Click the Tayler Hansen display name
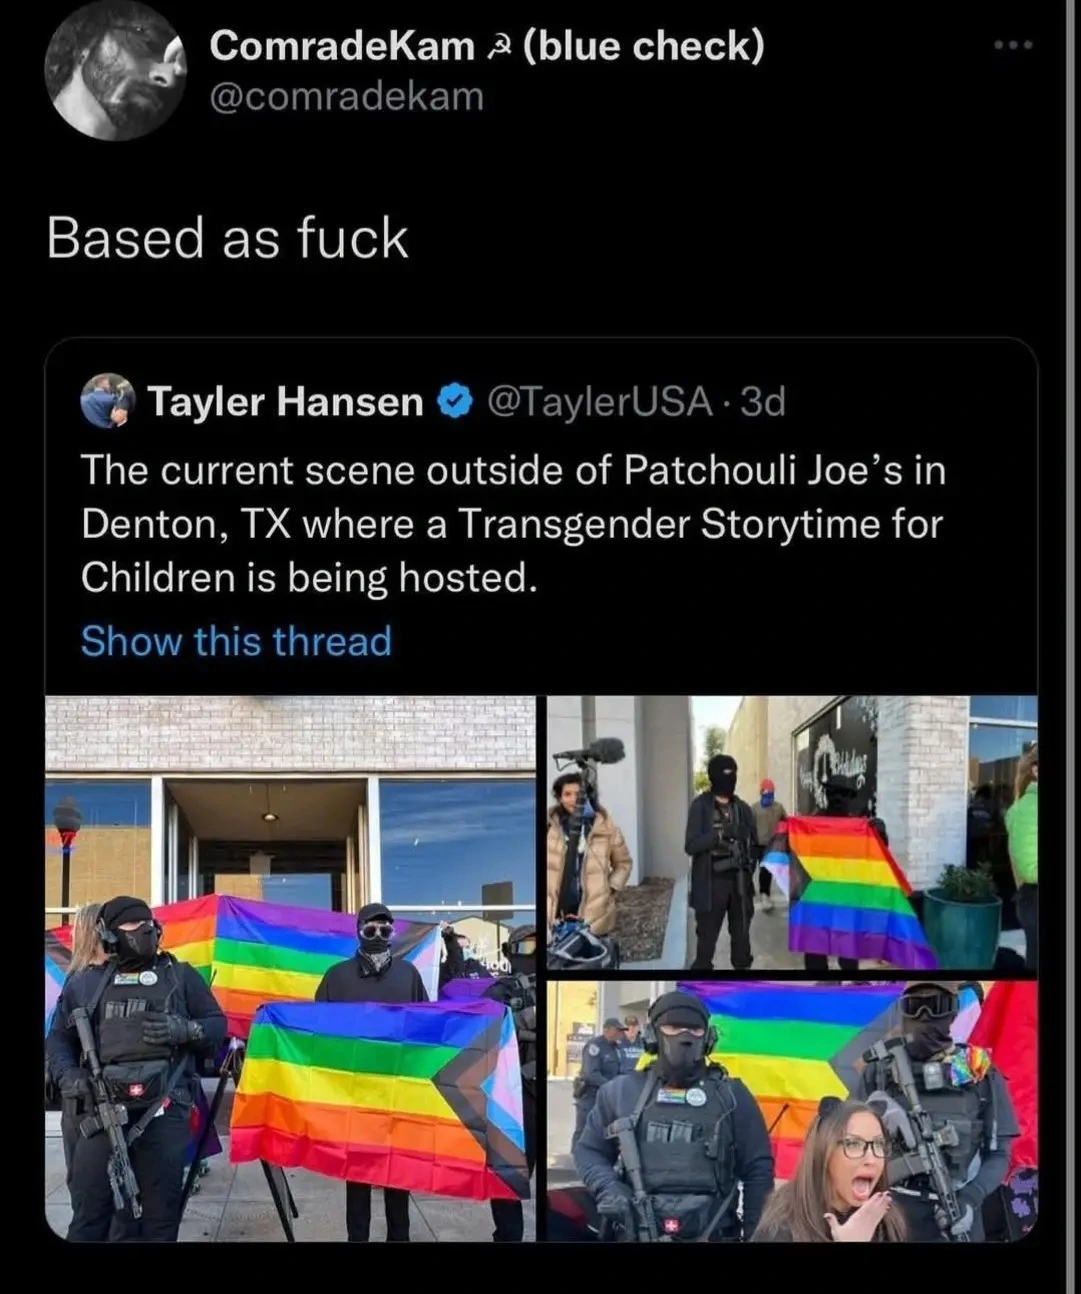This screenshot has width=1081, height=1294. coord(286,402)
